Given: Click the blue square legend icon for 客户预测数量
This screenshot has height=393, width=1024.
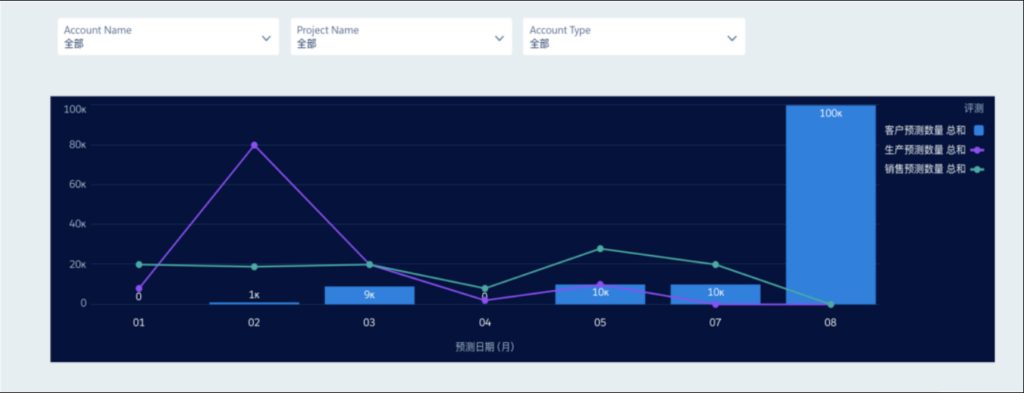Looking at the screenshot, I should [x=978, y=130].
